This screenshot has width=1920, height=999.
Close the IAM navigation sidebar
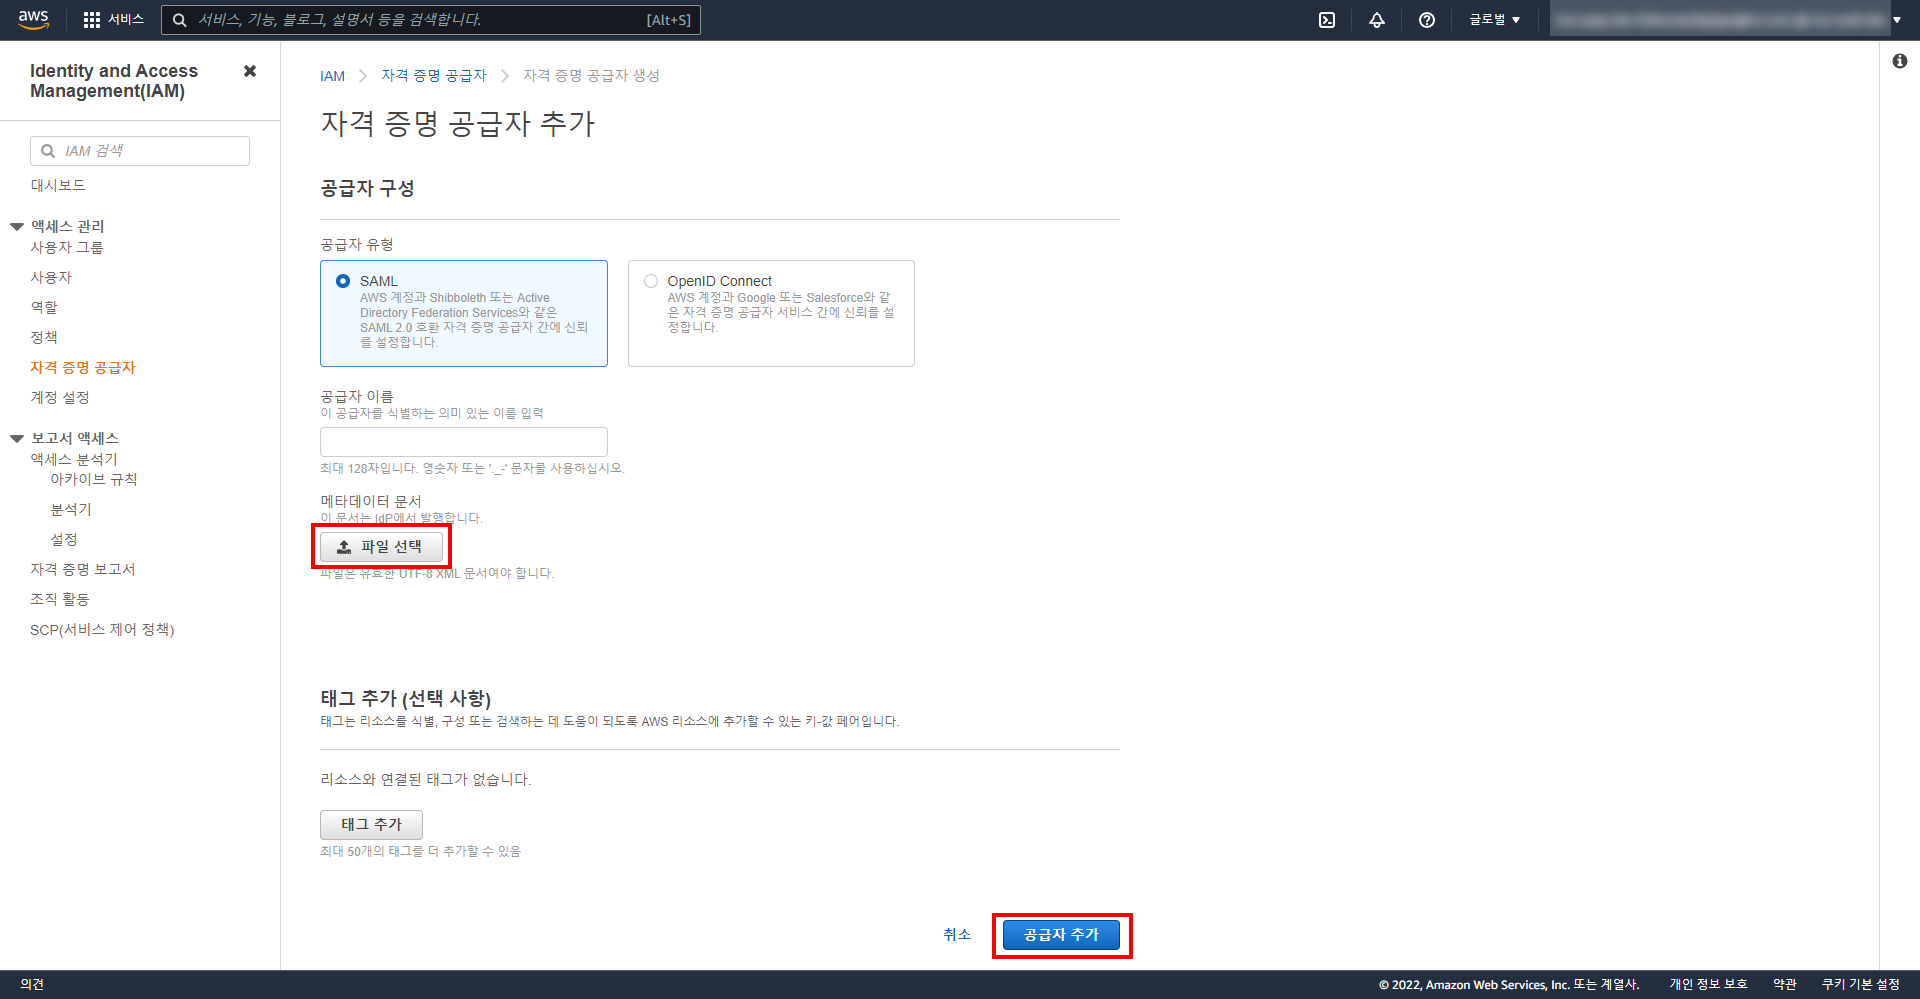point(250,71)
